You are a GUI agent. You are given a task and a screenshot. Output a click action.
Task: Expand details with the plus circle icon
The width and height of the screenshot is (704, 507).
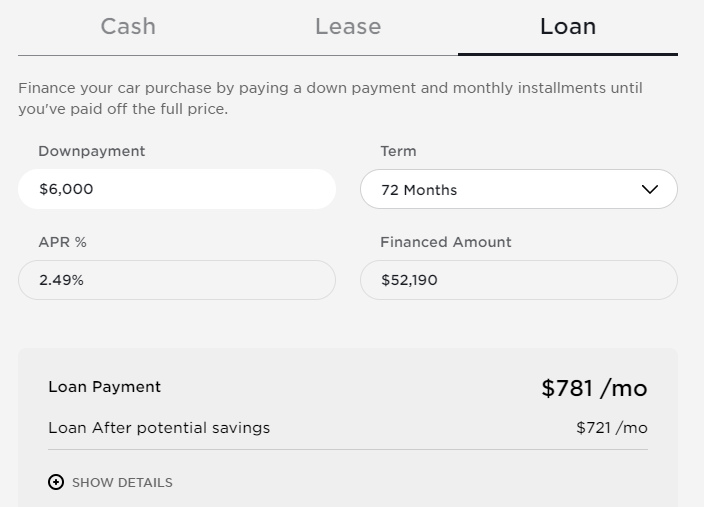coord(56,482)
